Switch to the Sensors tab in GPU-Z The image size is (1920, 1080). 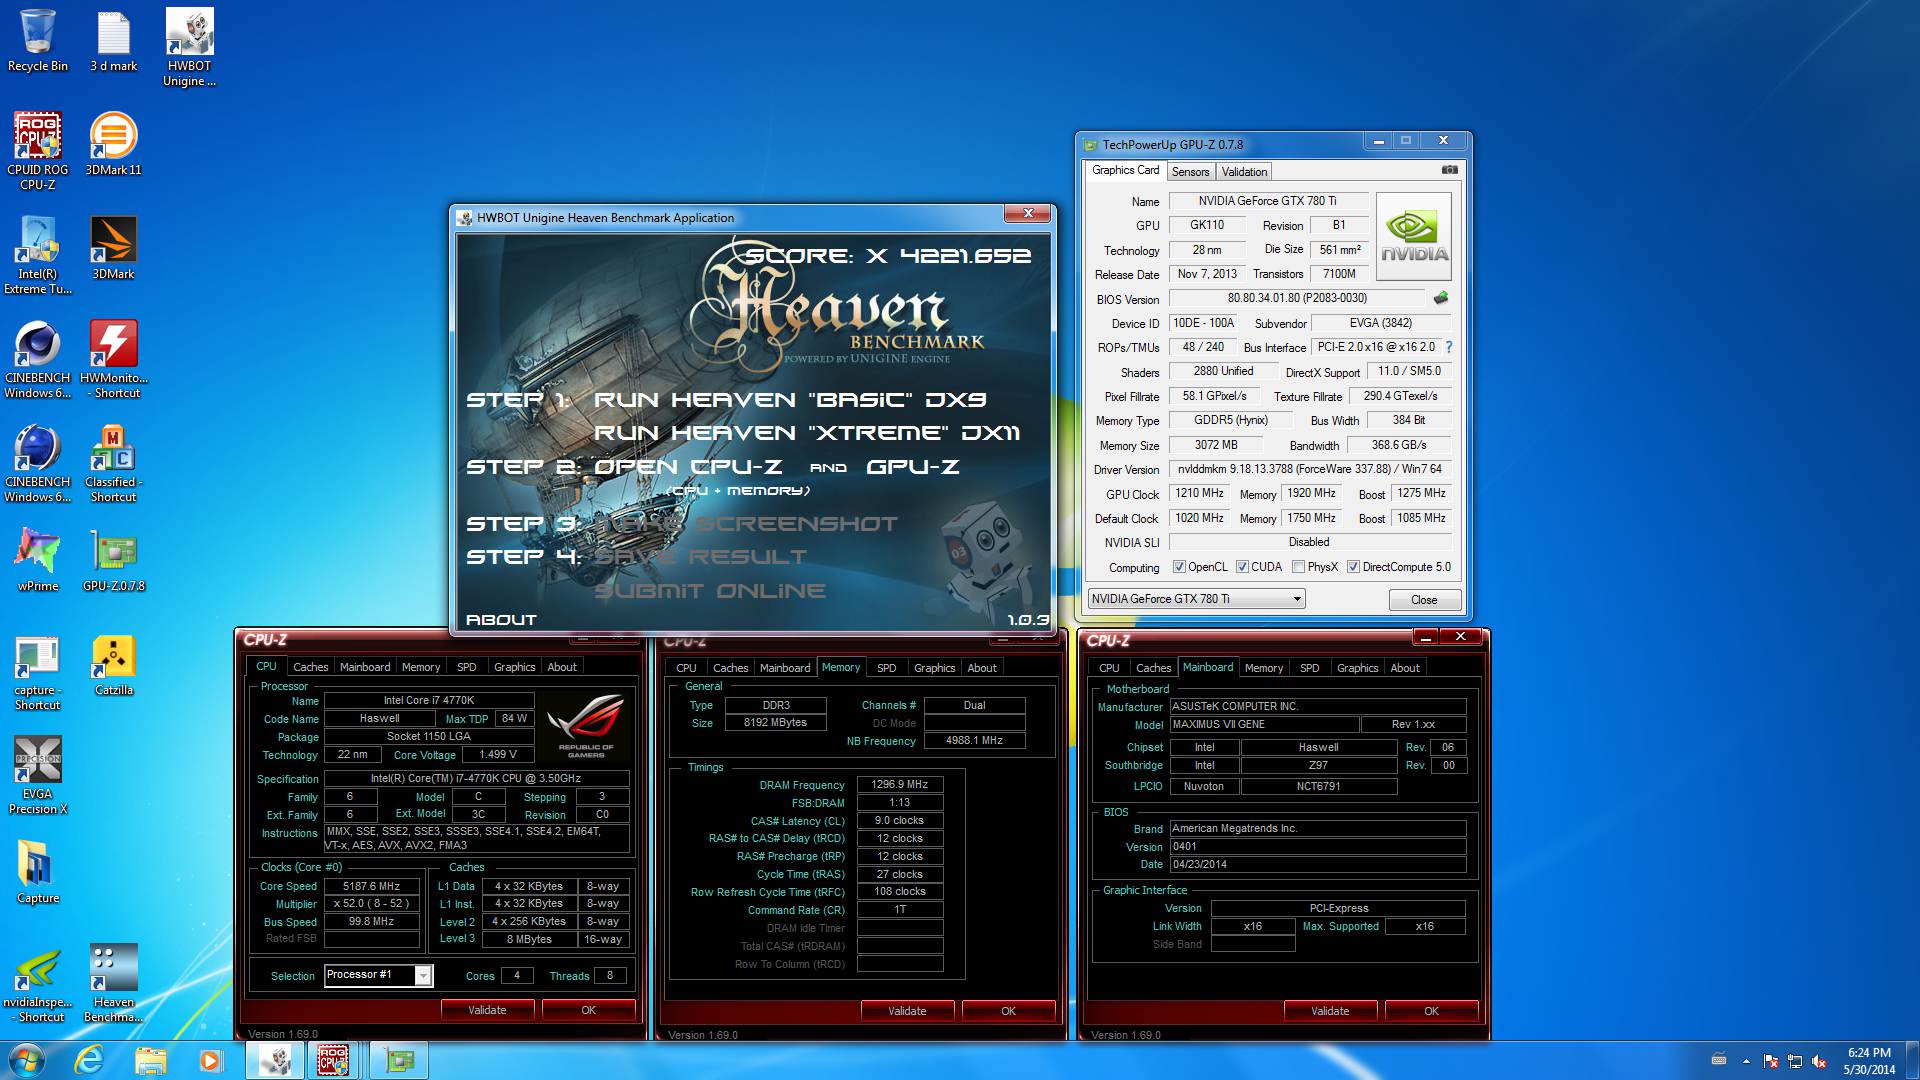point(1190,172)
